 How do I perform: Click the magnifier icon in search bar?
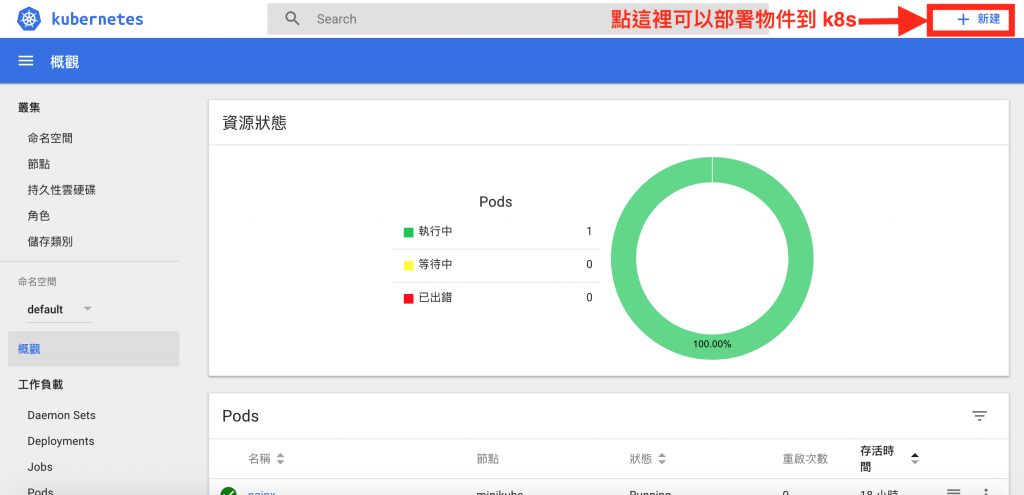(x=293, y=19)
